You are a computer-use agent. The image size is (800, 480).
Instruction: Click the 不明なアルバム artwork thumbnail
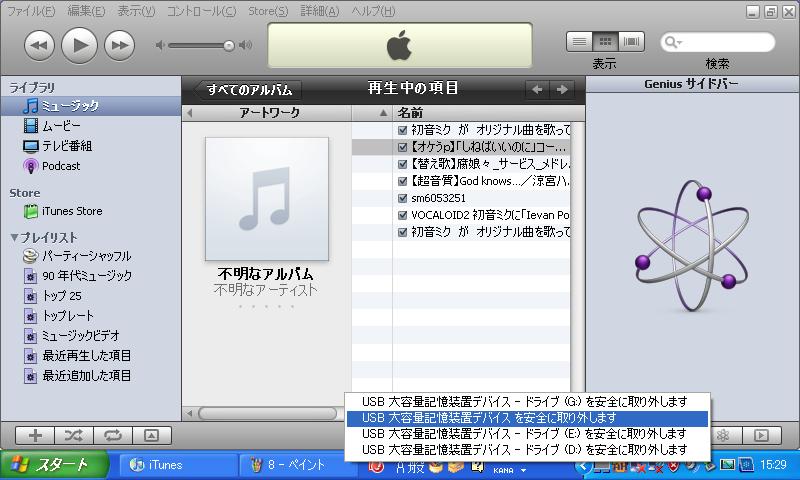click(x=267, y=199)
